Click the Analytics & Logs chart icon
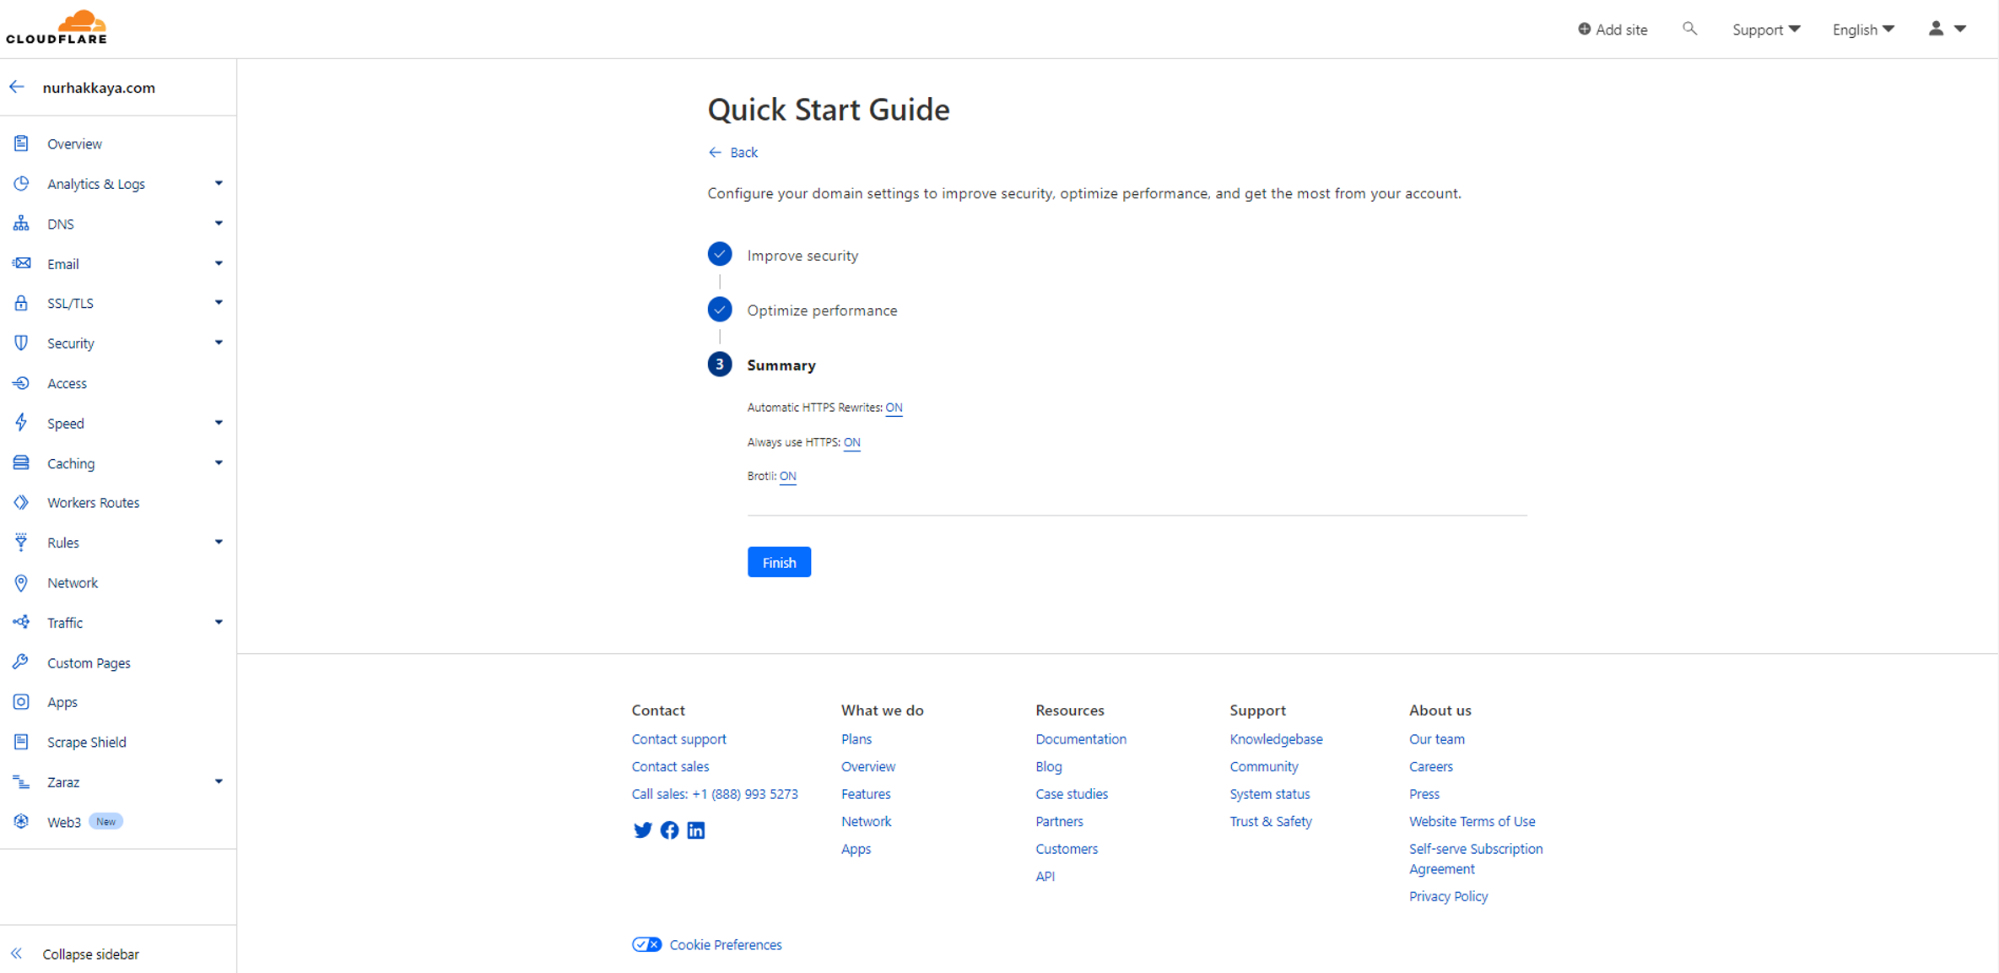 pos(21,184)
